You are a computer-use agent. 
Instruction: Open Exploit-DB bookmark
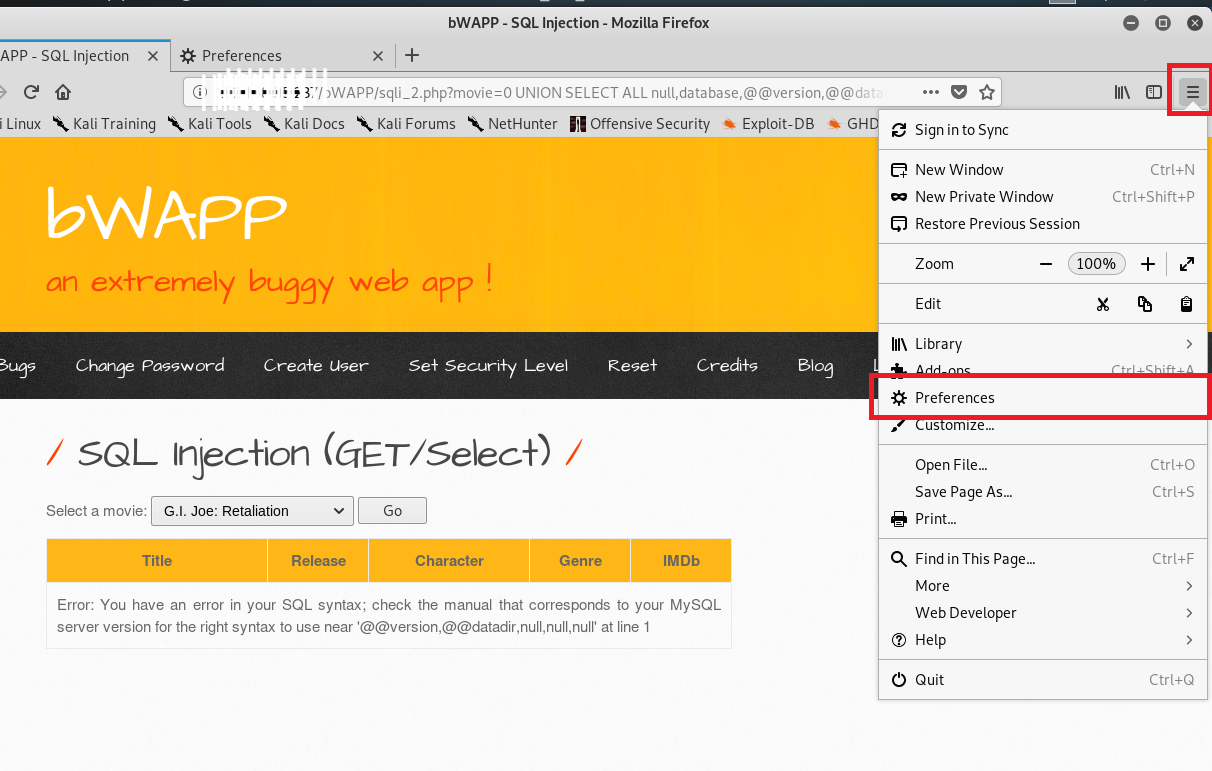(x=767, y=124)
